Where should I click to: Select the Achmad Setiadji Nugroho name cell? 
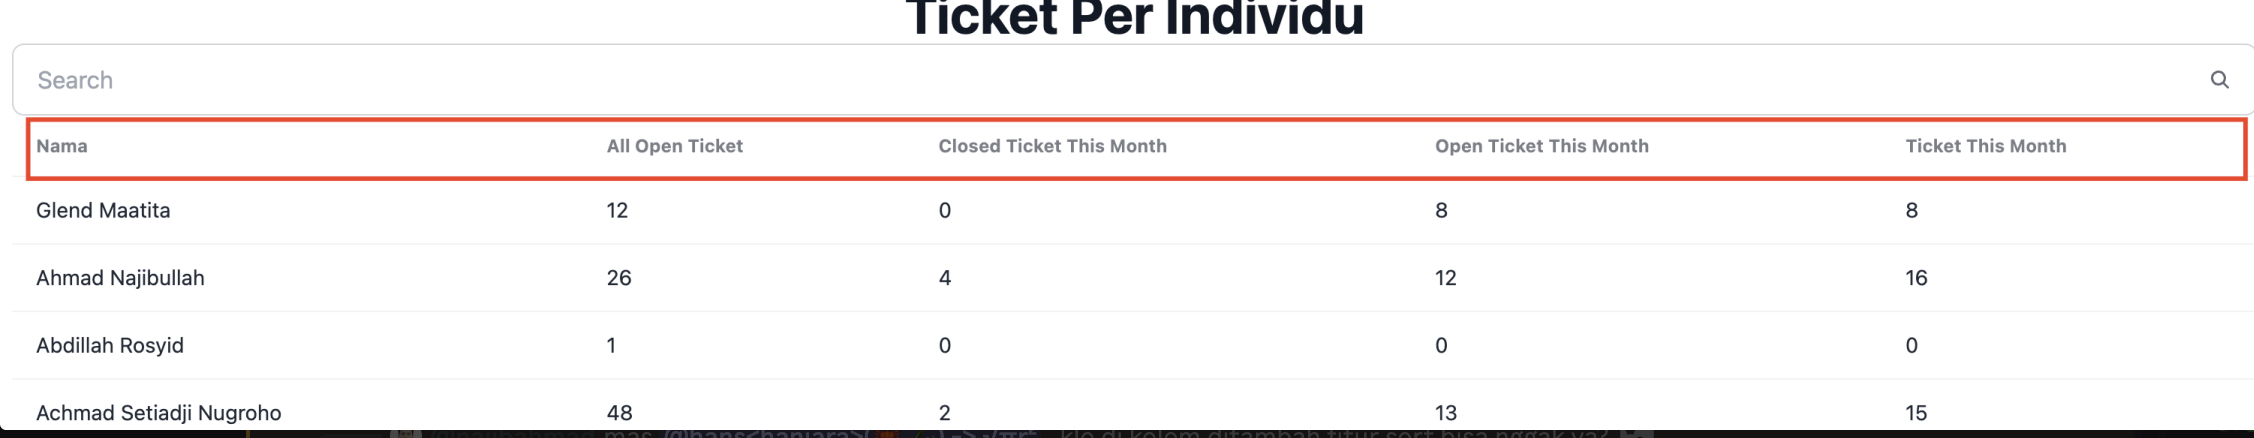(x=159, y=413)
